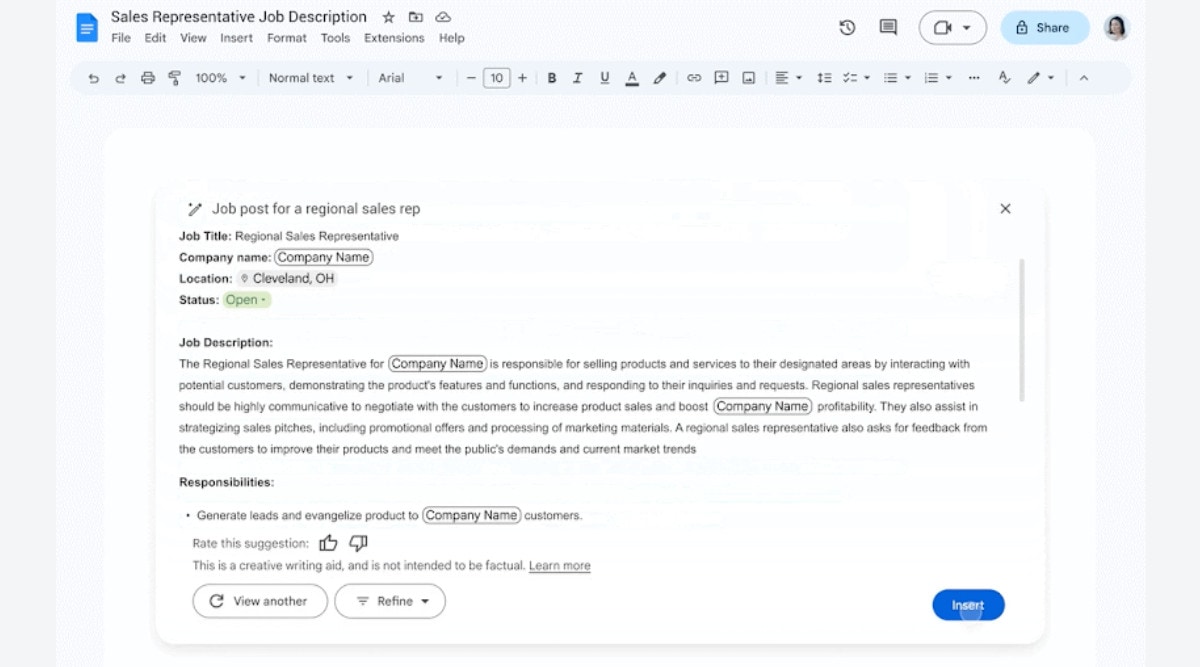Follow the Learn more link
1200x667 pixels.
pos(559,566)
